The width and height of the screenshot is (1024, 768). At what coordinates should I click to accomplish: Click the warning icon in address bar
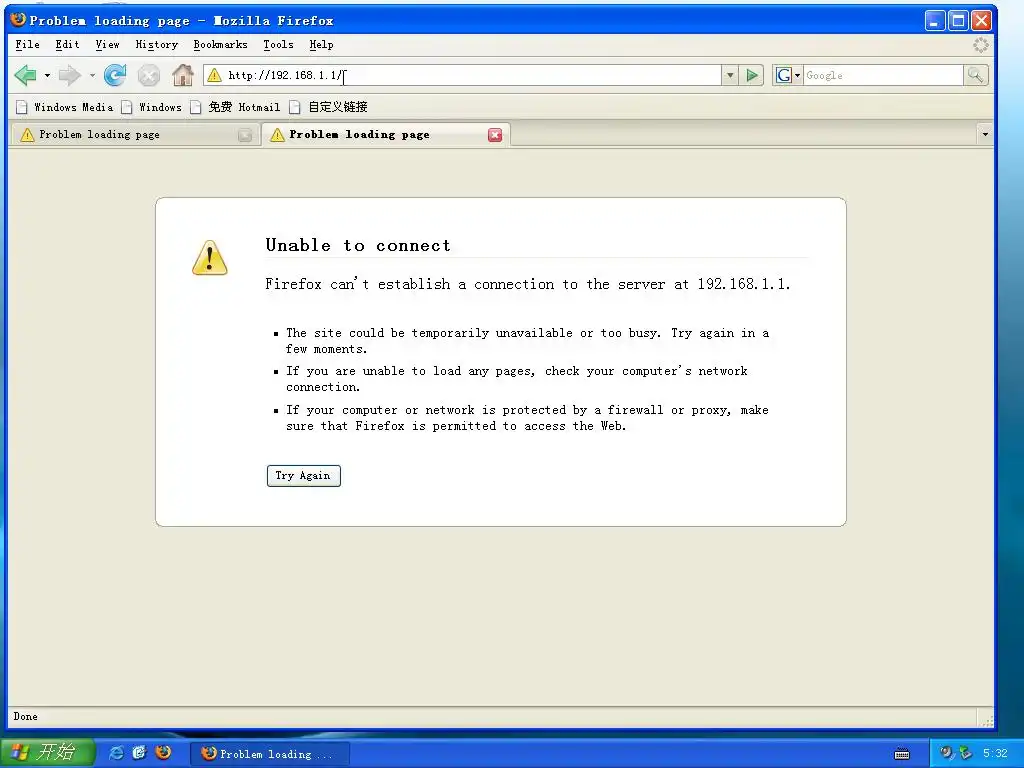214,75
